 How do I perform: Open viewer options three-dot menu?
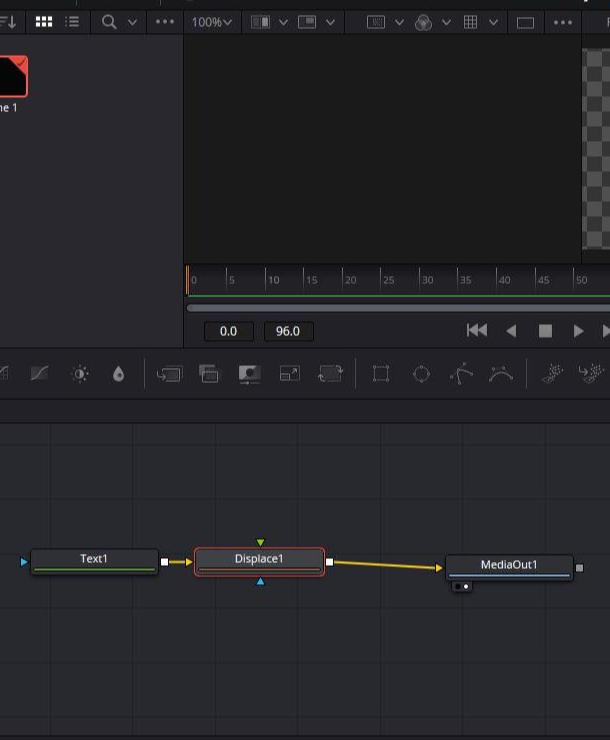pyautogui.click(x=562, y=22)
